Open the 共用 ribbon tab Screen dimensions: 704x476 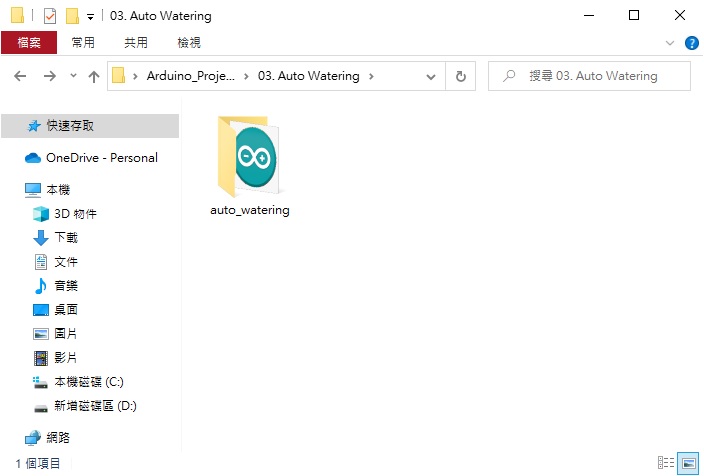[x=136, y=43]
